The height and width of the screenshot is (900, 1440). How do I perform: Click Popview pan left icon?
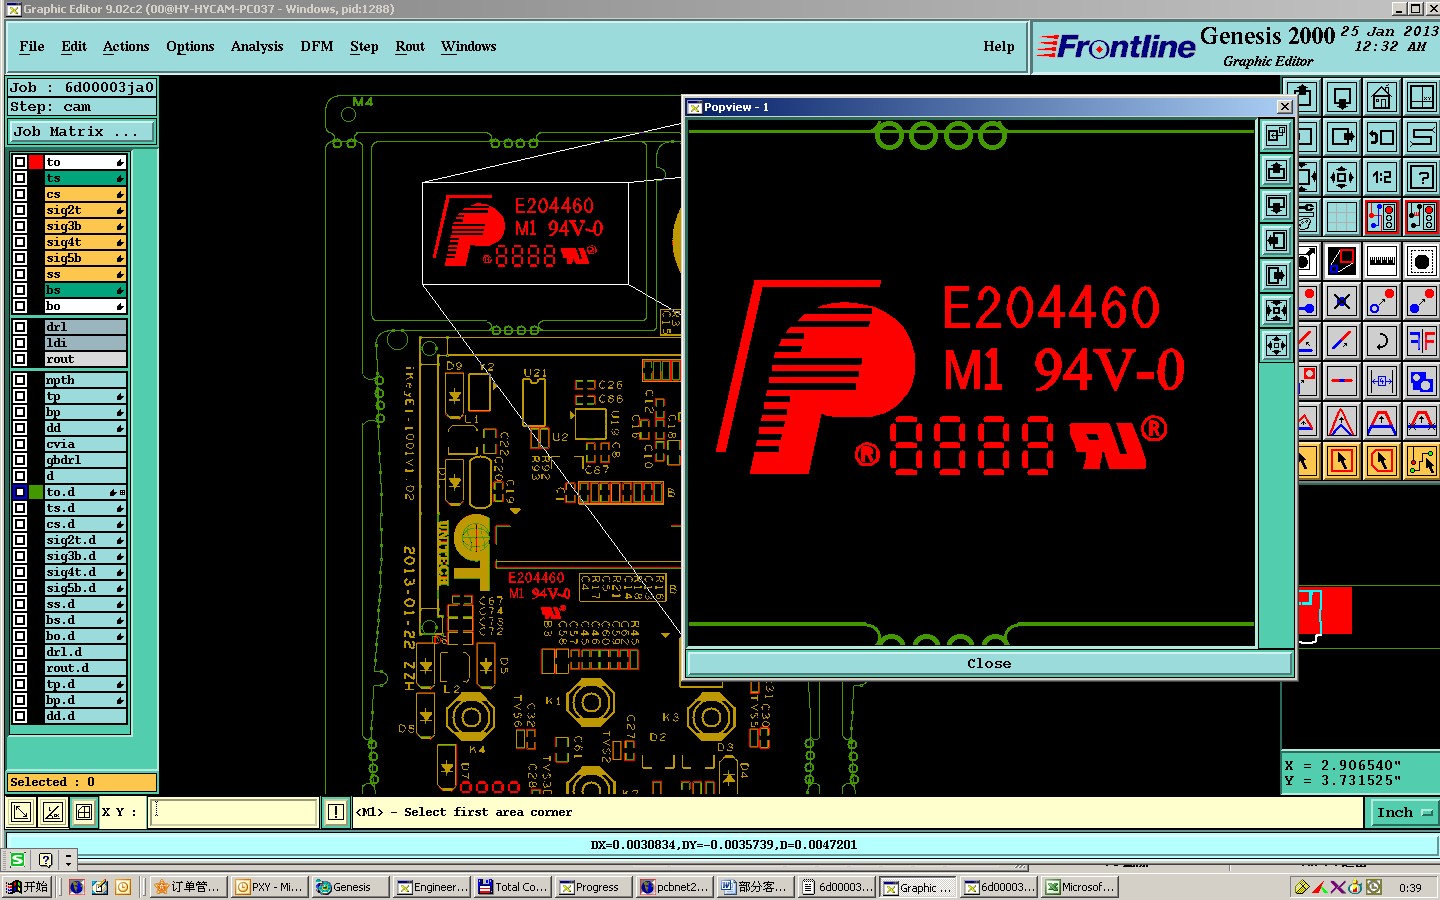[x=1276, y=240]
